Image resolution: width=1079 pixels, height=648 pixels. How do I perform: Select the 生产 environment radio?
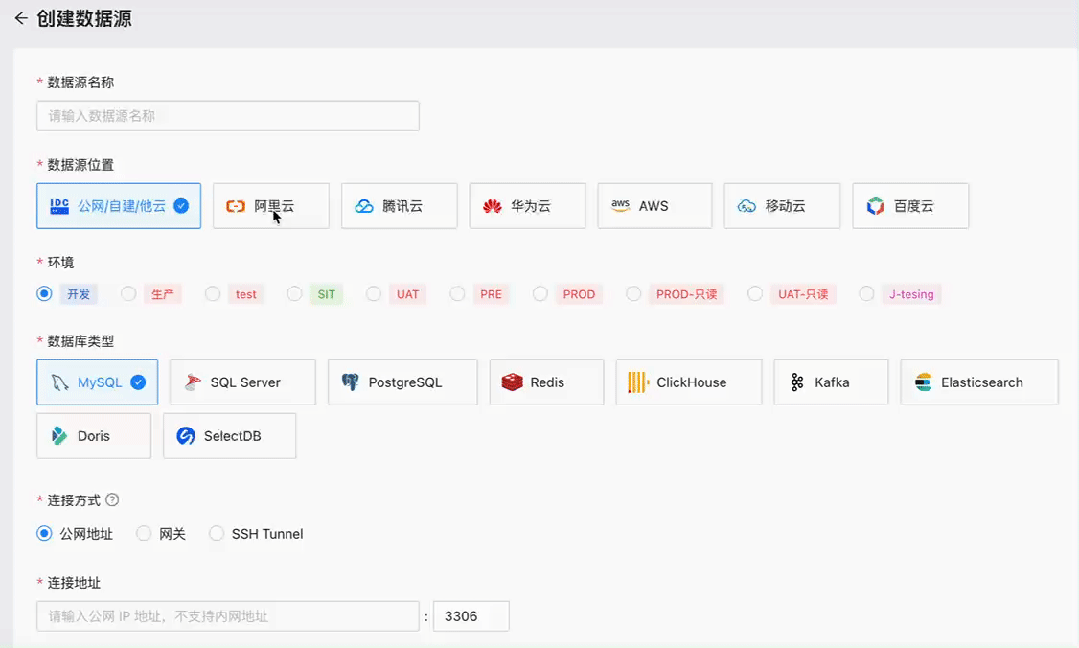(x=128, y=294)
